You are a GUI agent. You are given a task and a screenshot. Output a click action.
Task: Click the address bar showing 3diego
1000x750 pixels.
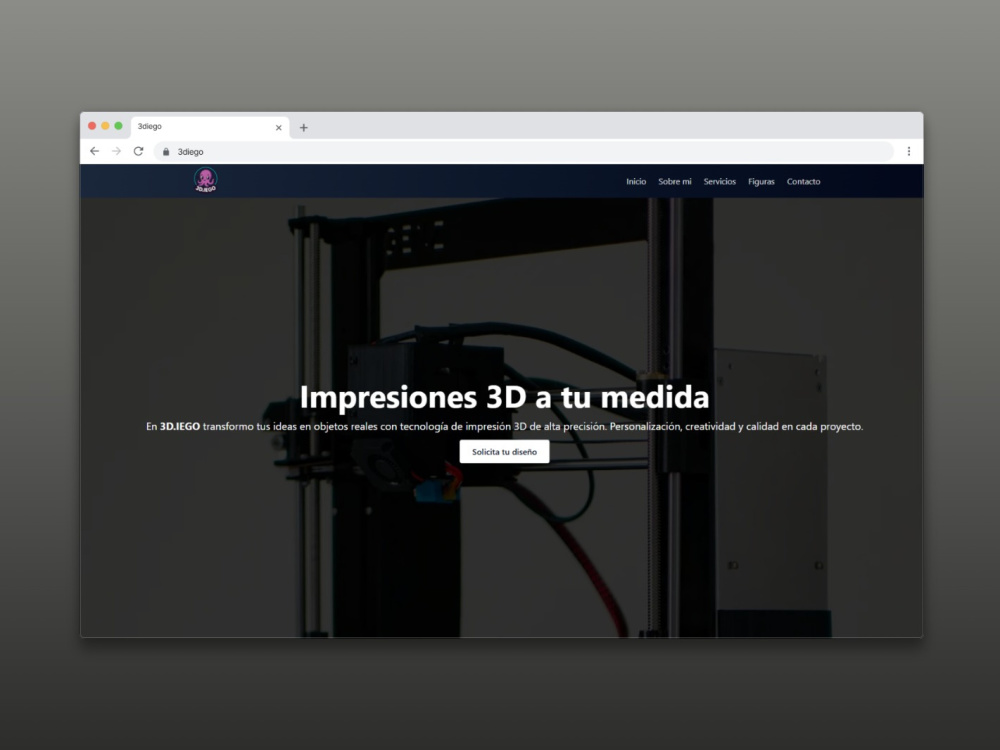(x=523, y=152)
